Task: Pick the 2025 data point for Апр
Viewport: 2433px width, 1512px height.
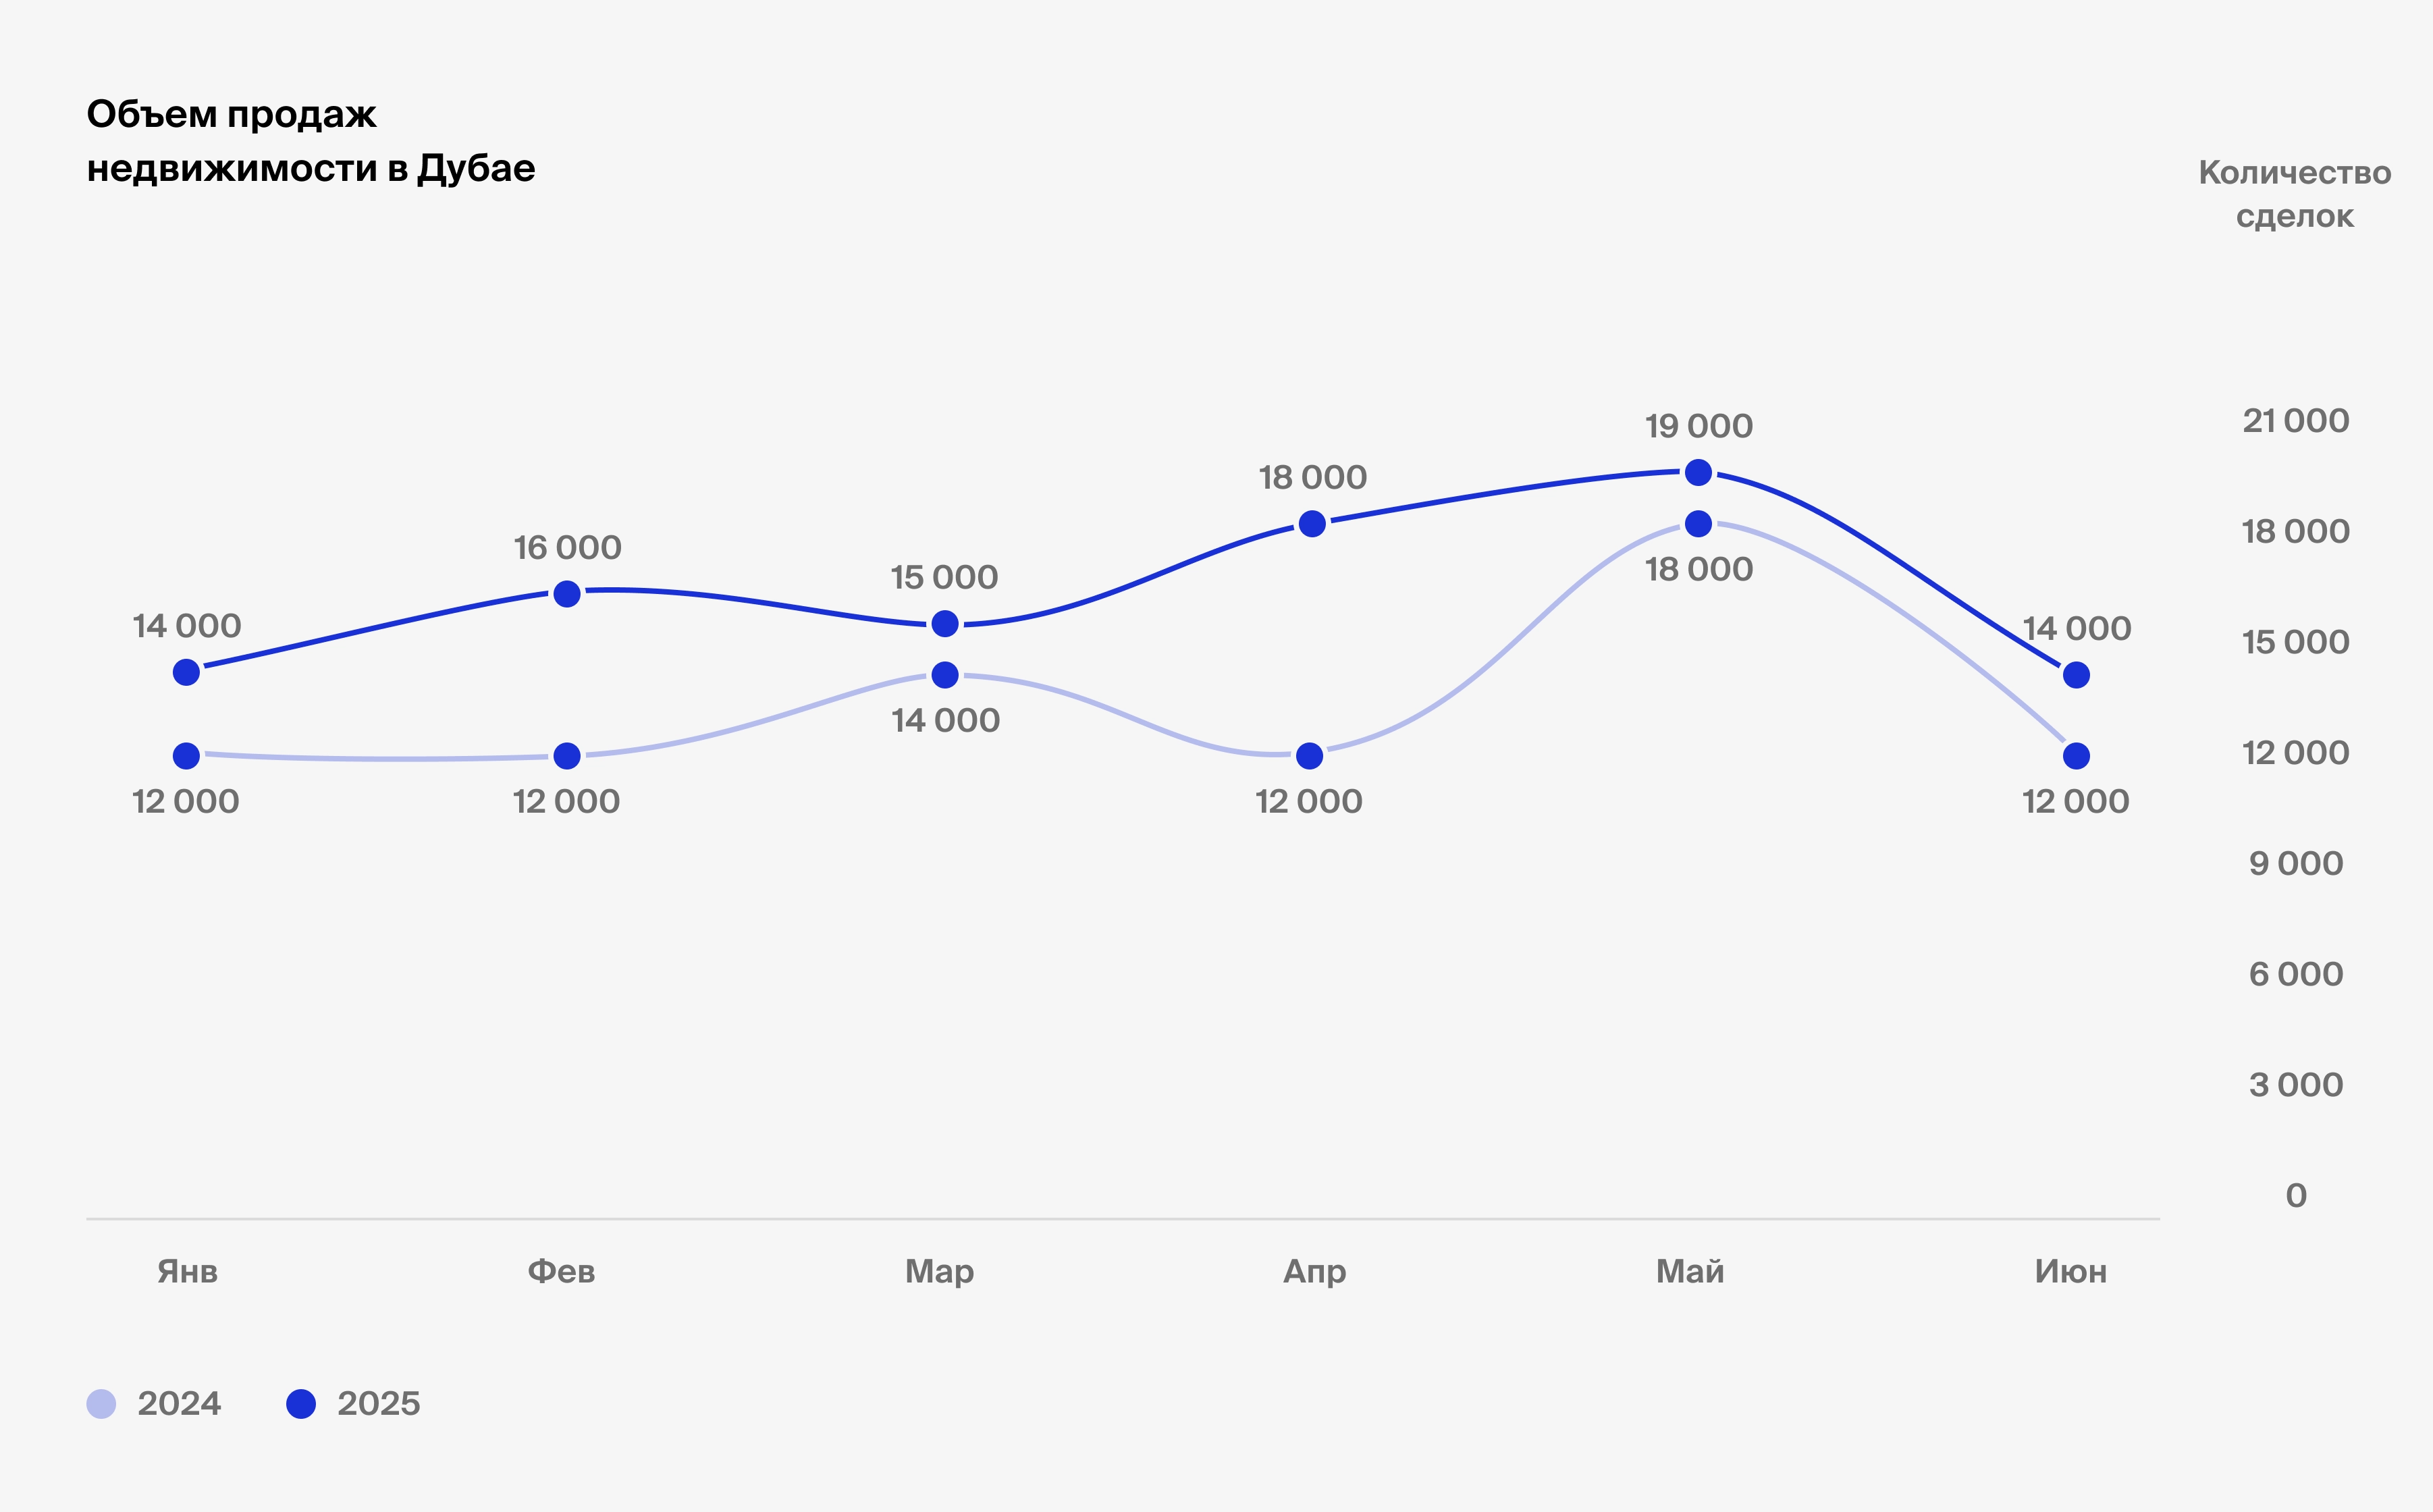Action: coord(1312,523)
